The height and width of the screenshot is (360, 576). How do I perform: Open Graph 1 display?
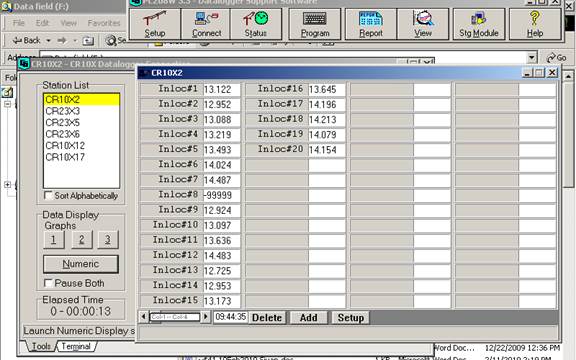(54, 240)
